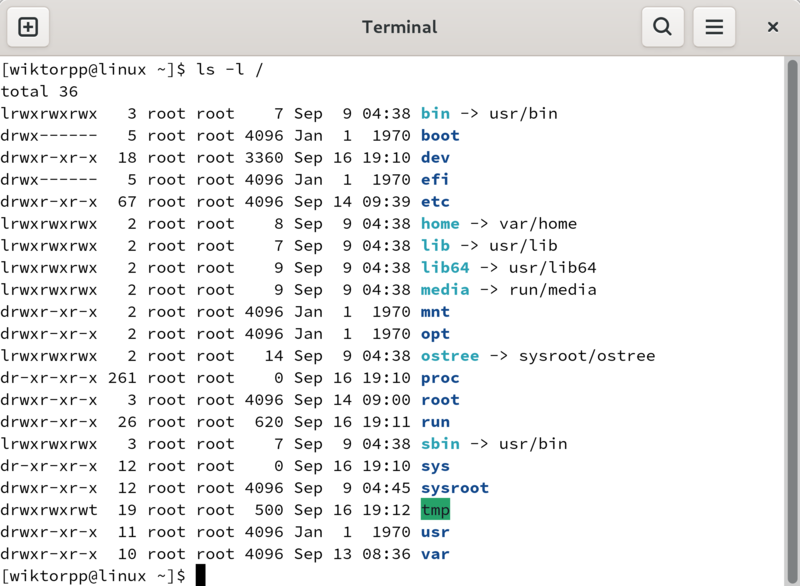Click the terminal cursor at the prompt
The width and height of the screenshot is (800, 586).
[201, 575]
